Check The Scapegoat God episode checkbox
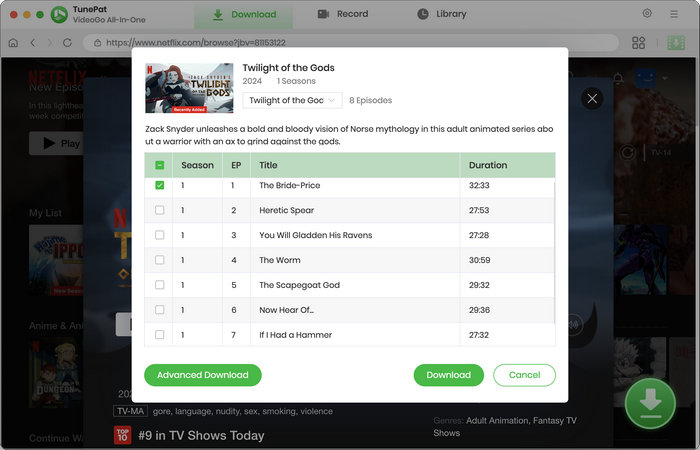 (159, 285)
